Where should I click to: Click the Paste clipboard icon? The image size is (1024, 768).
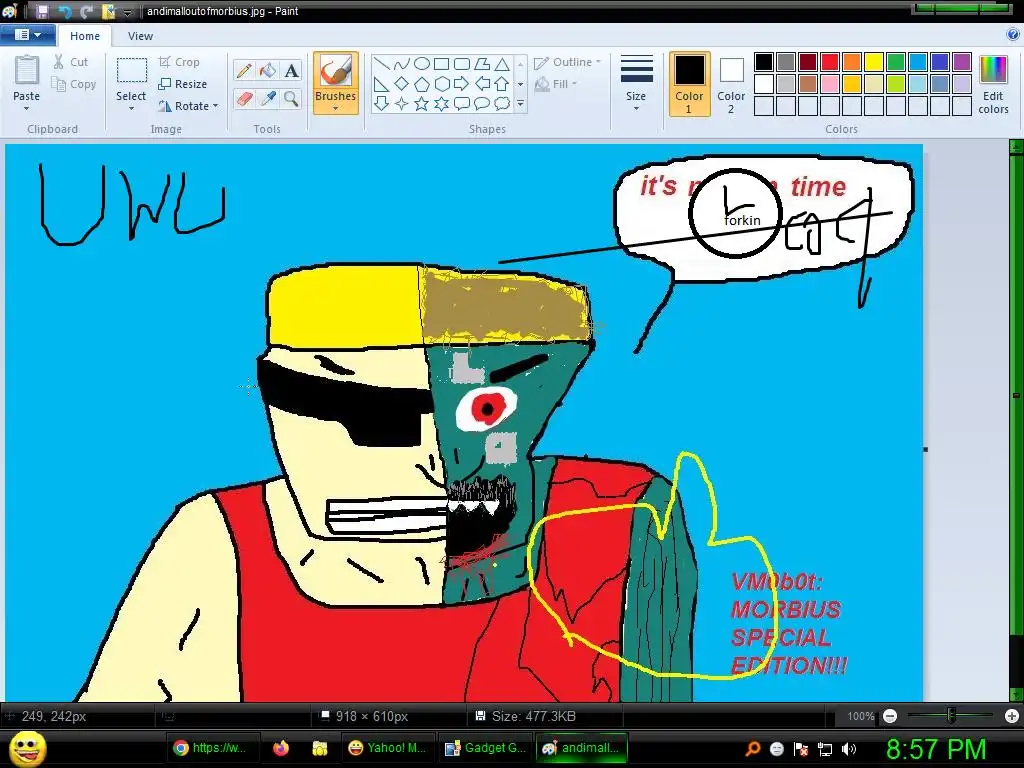click(x=27, y=71)
